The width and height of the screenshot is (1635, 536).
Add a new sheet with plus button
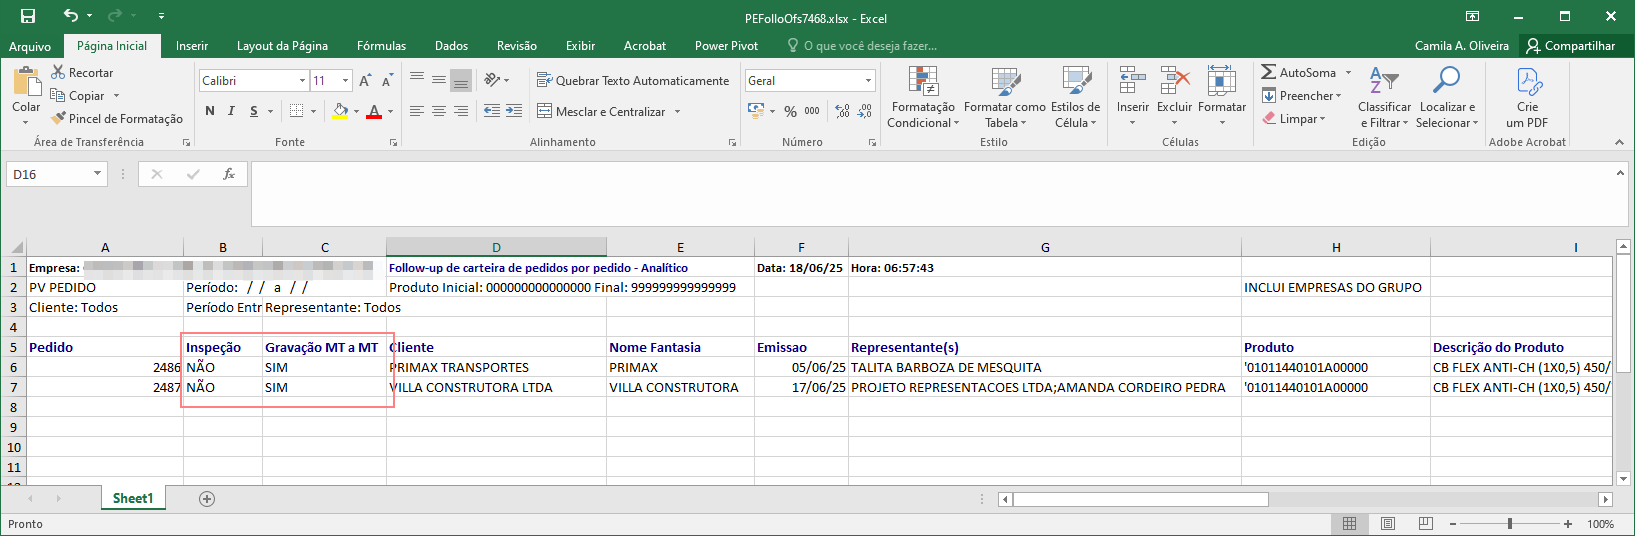click(x=207, y=499)
